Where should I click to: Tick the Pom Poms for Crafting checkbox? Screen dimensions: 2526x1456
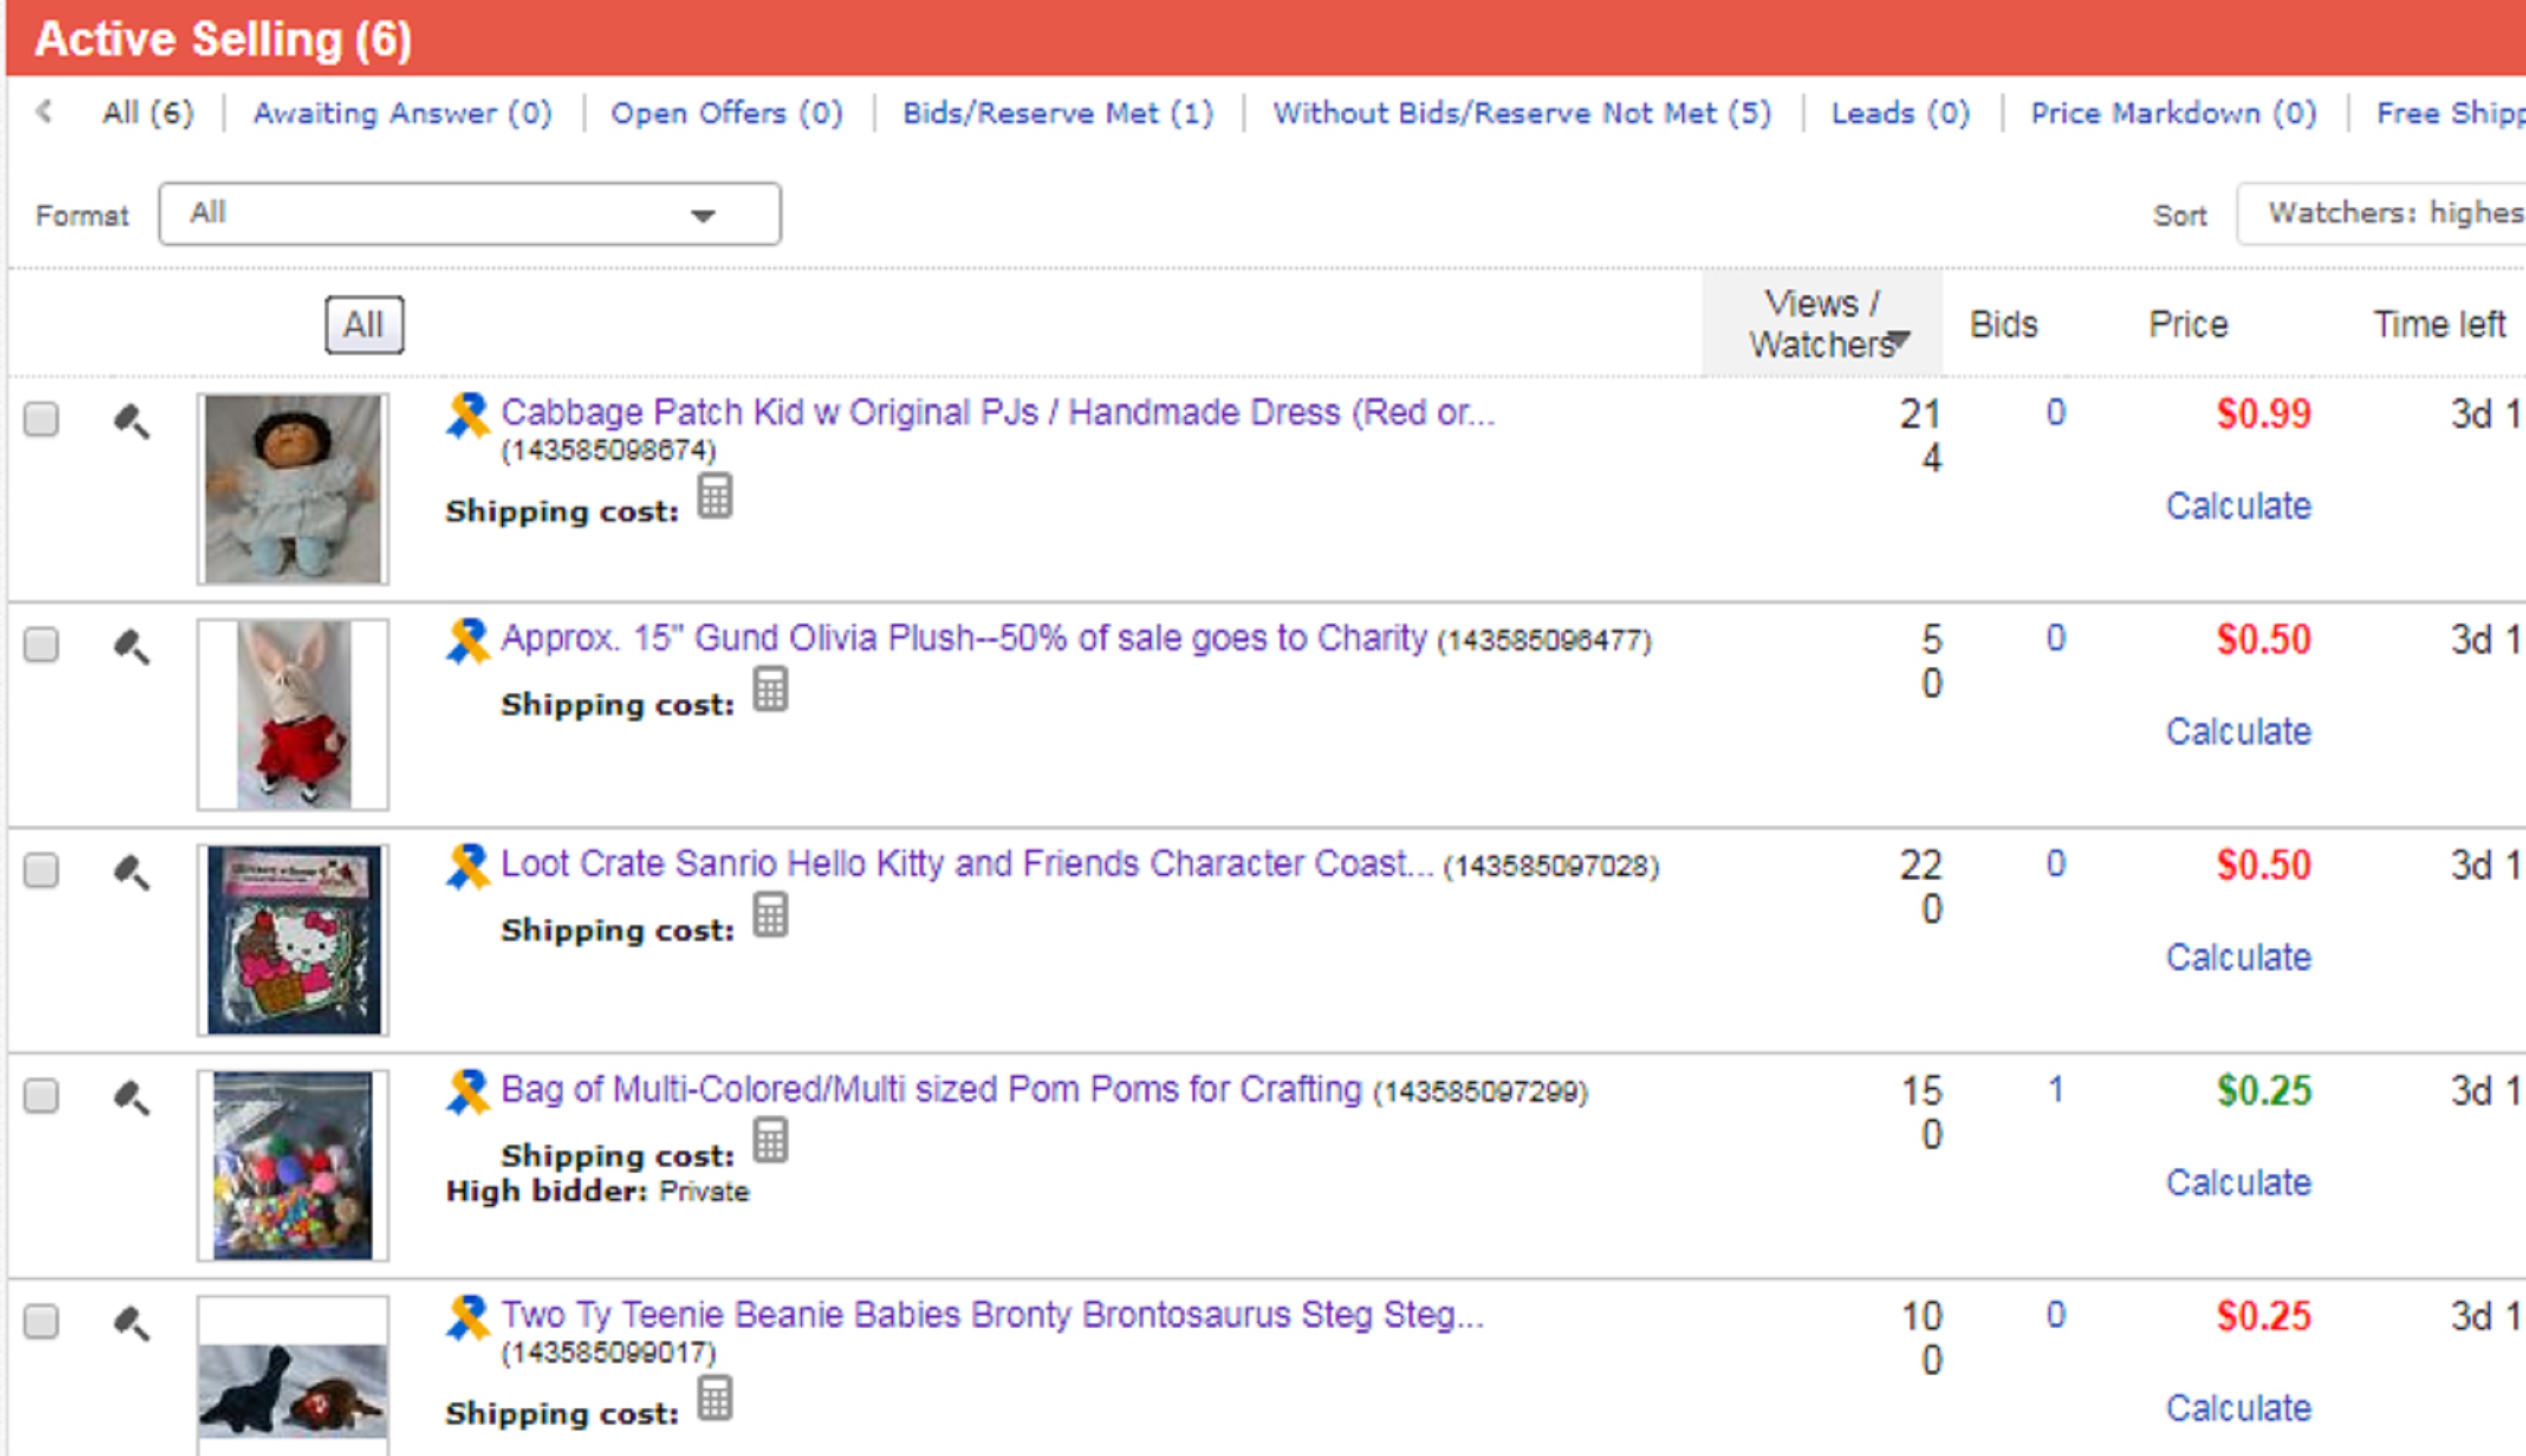point(41,1095)
